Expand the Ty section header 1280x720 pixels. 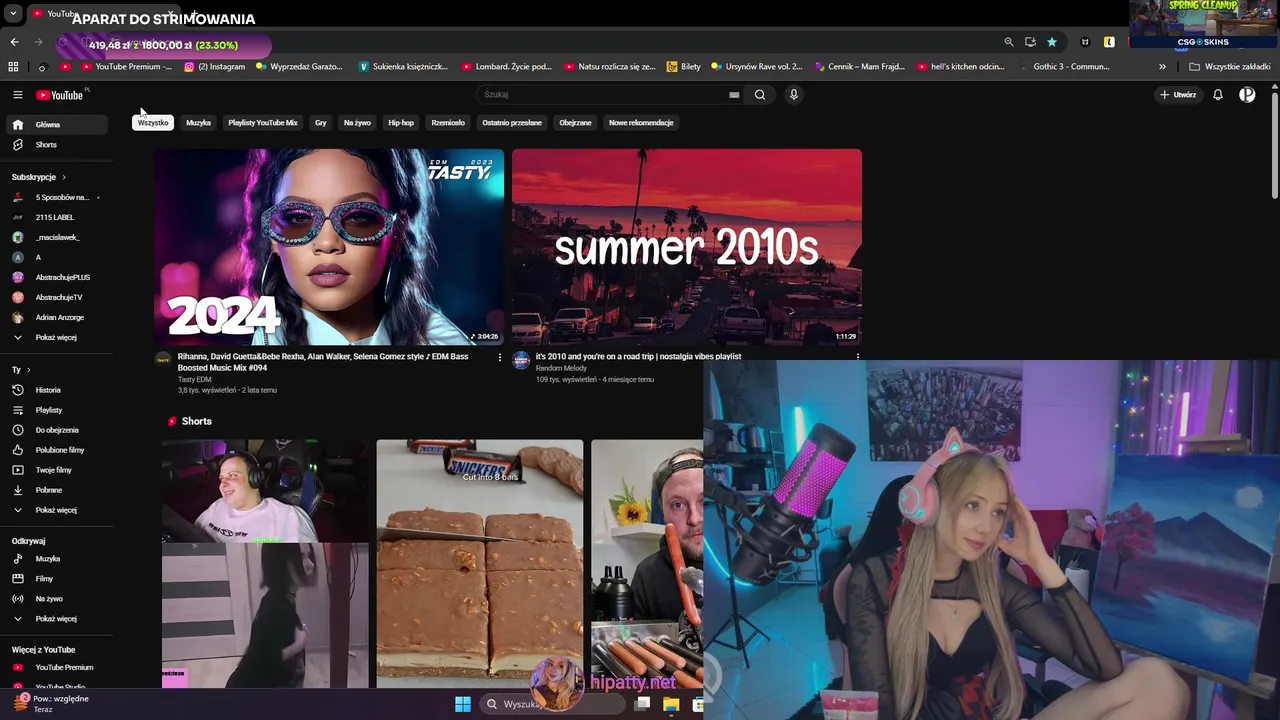tap(20, 370)
